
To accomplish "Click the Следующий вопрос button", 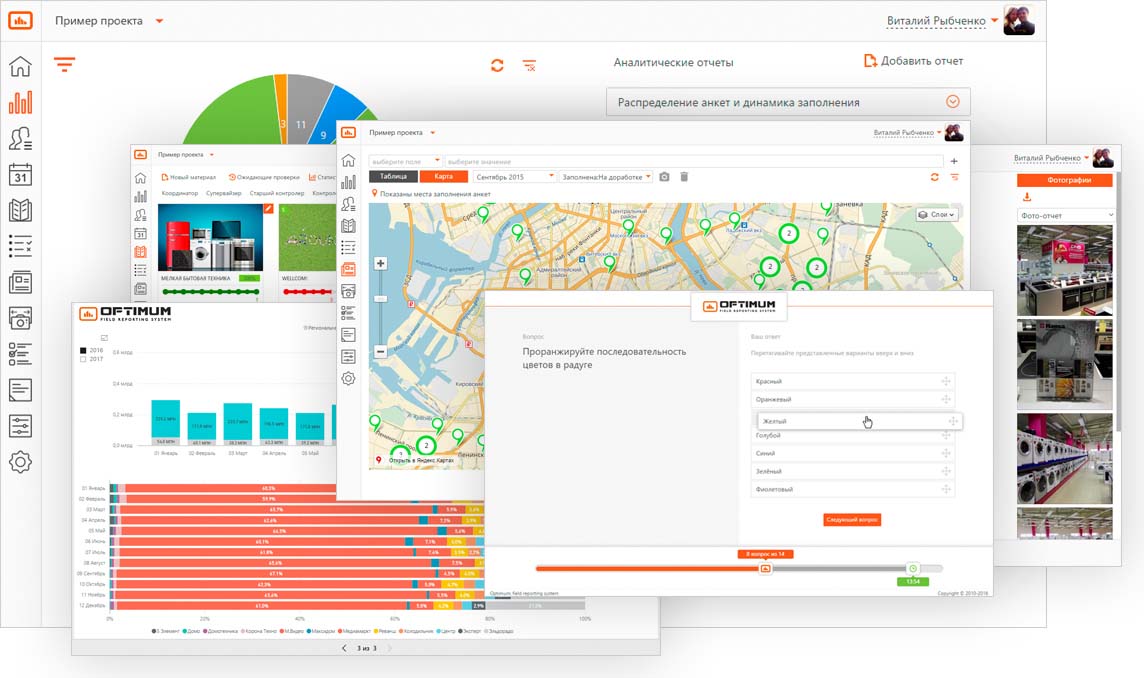I will click(852, 520).
